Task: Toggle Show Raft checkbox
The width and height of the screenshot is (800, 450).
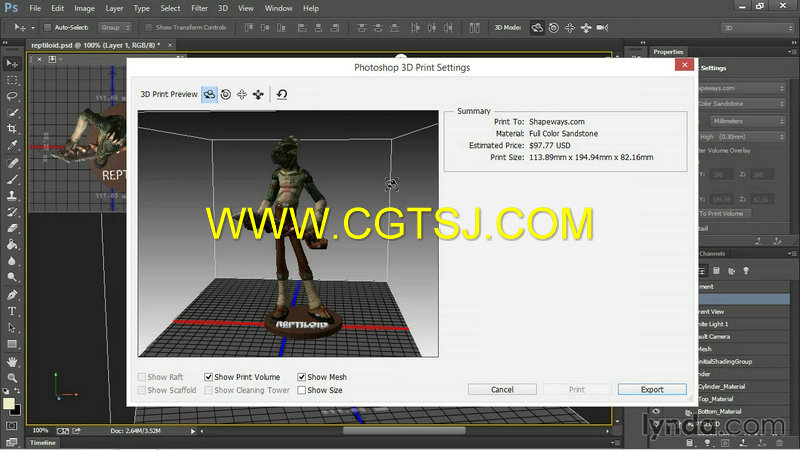Action: coord(141,377)
